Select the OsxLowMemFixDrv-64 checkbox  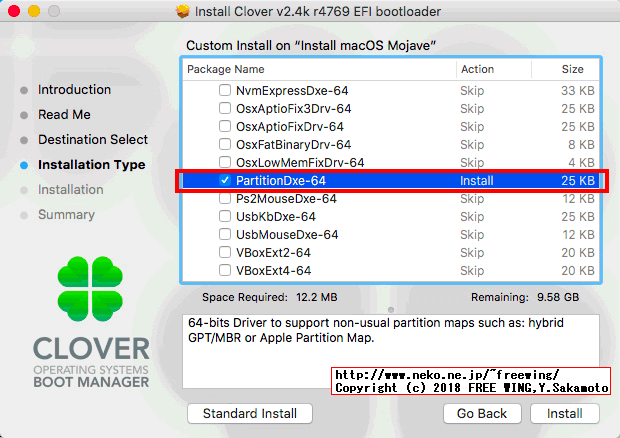point(225,162)
